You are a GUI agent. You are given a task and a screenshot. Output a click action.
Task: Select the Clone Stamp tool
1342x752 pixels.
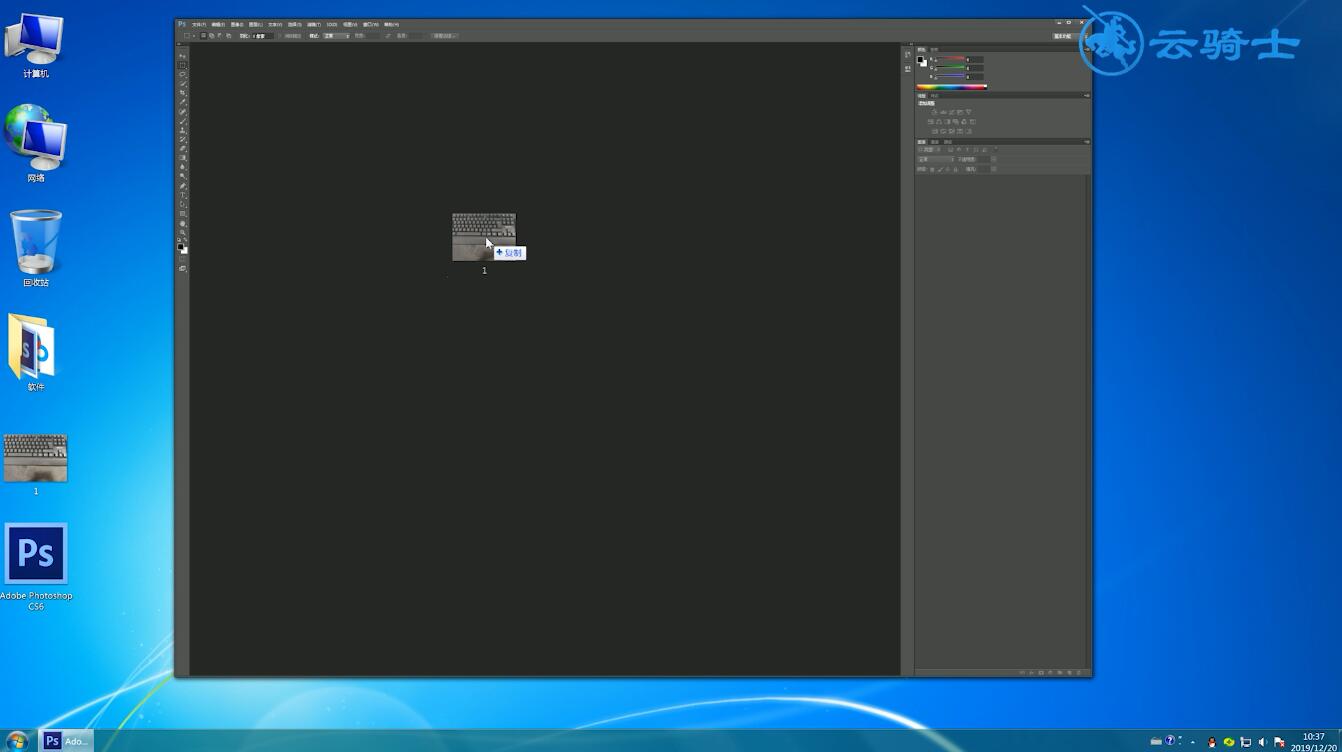coord(183,130)
